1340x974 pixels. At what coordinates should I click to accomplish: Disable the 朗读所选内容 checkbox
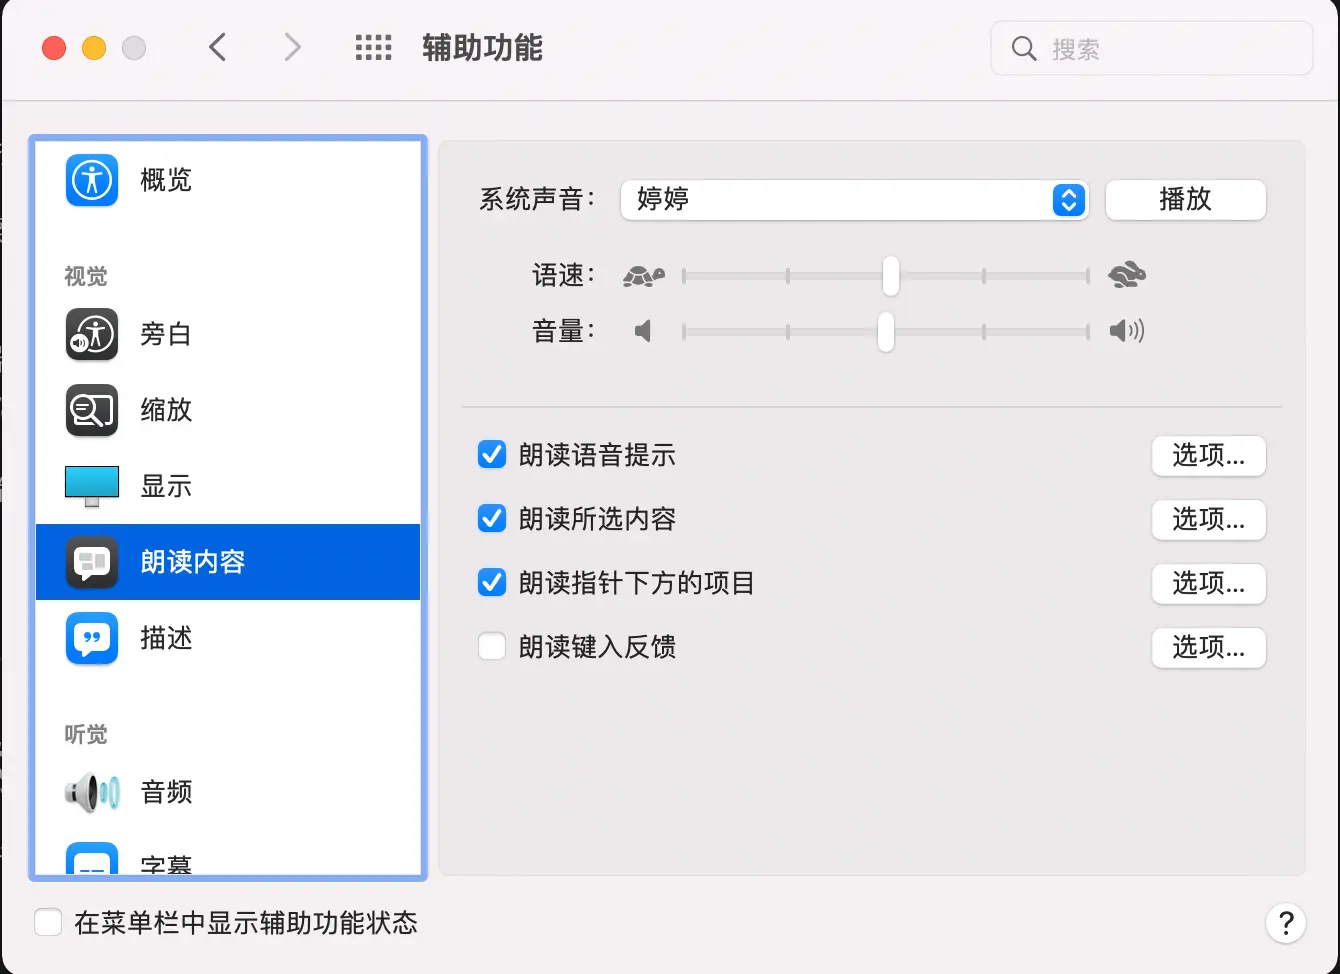492,518
